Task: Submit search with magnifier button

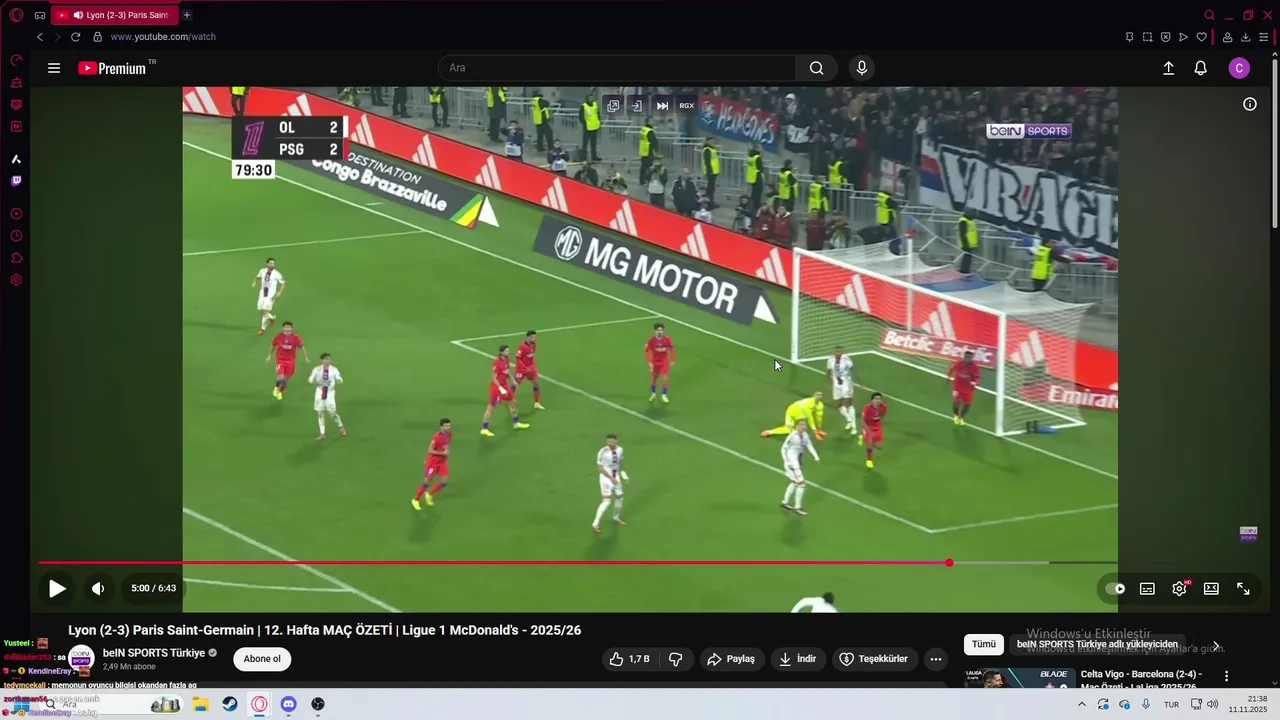Action: (x=817, y=68)
